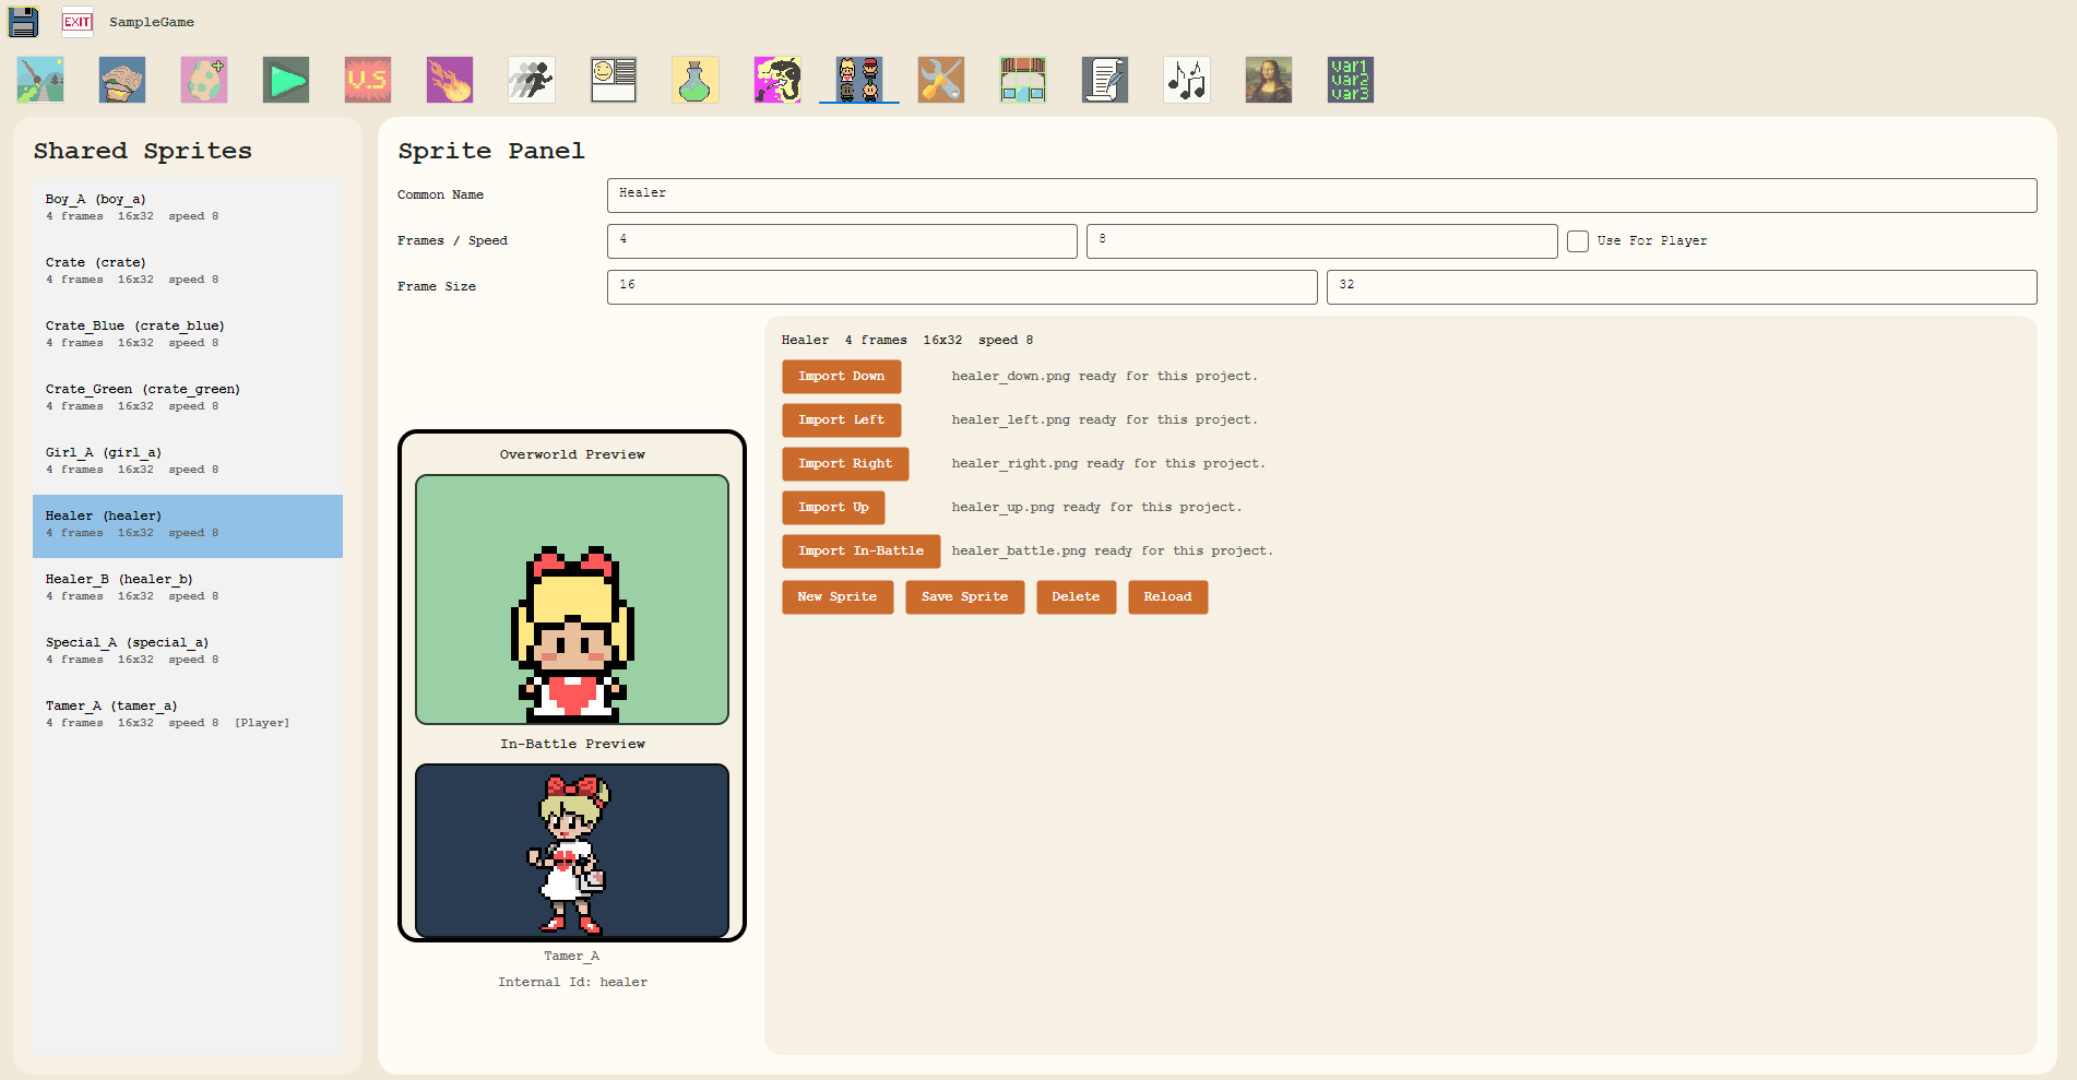
Task: Click the Import Up button
Action: click(x=833, y=508)
